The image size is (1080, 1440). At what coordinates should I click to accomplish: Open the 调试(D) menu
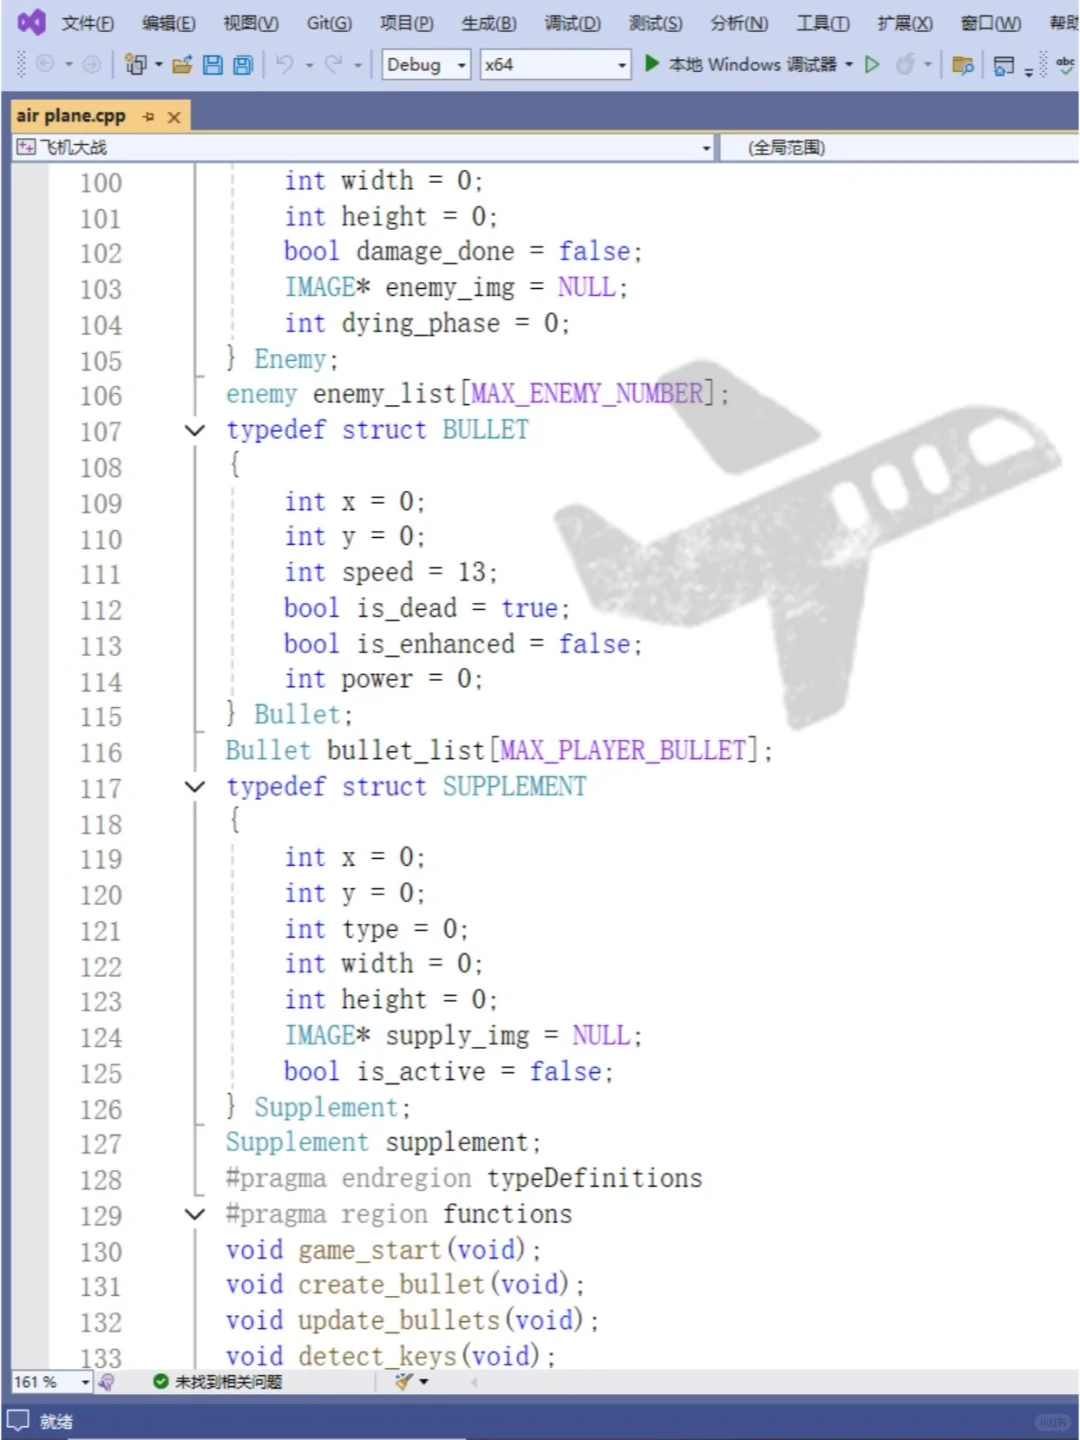point(573,23)
